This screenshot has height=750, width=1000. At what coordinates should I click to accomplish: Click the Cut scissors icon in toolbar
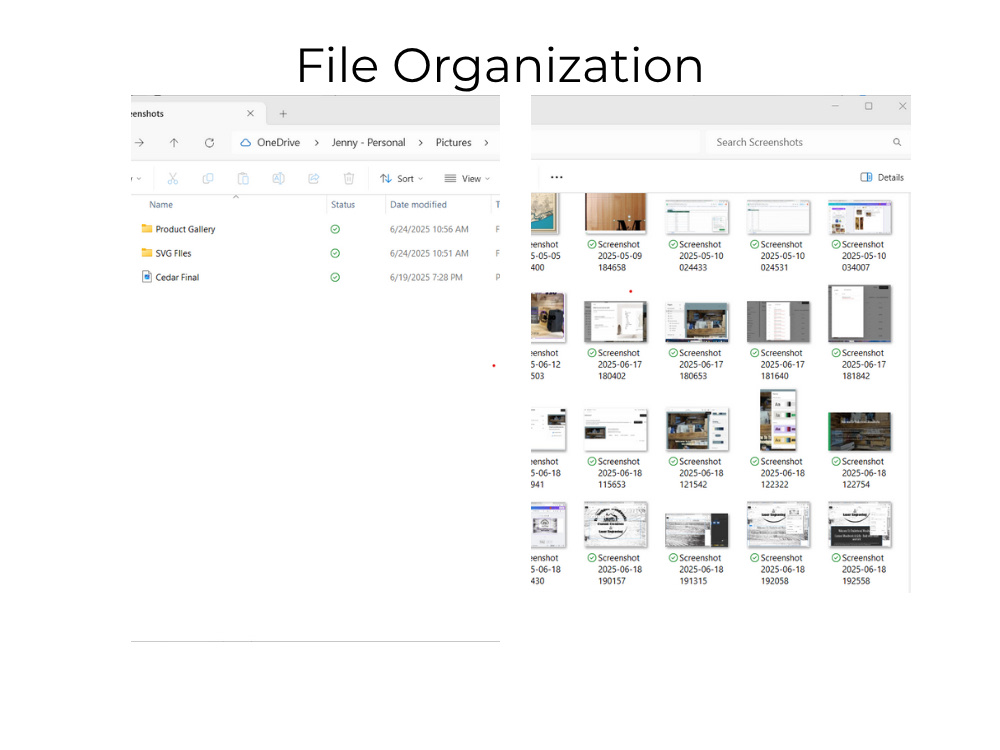[x=173, y=179]
